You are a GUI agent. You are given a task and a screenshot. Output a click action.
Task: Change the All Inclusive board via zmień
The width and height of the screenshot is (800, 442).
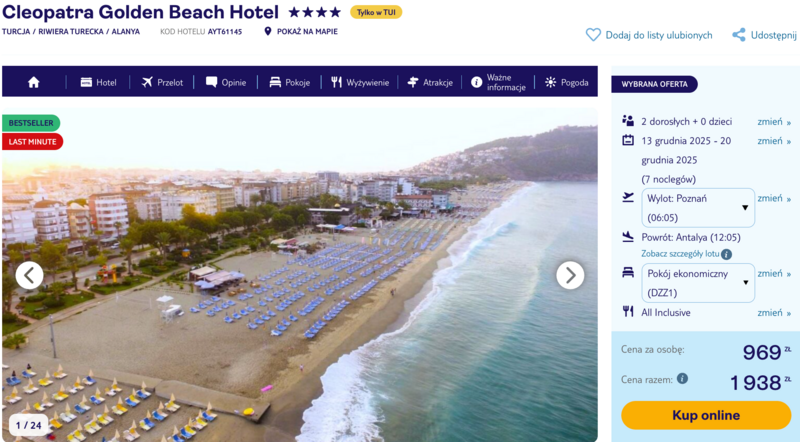point(774,312)
